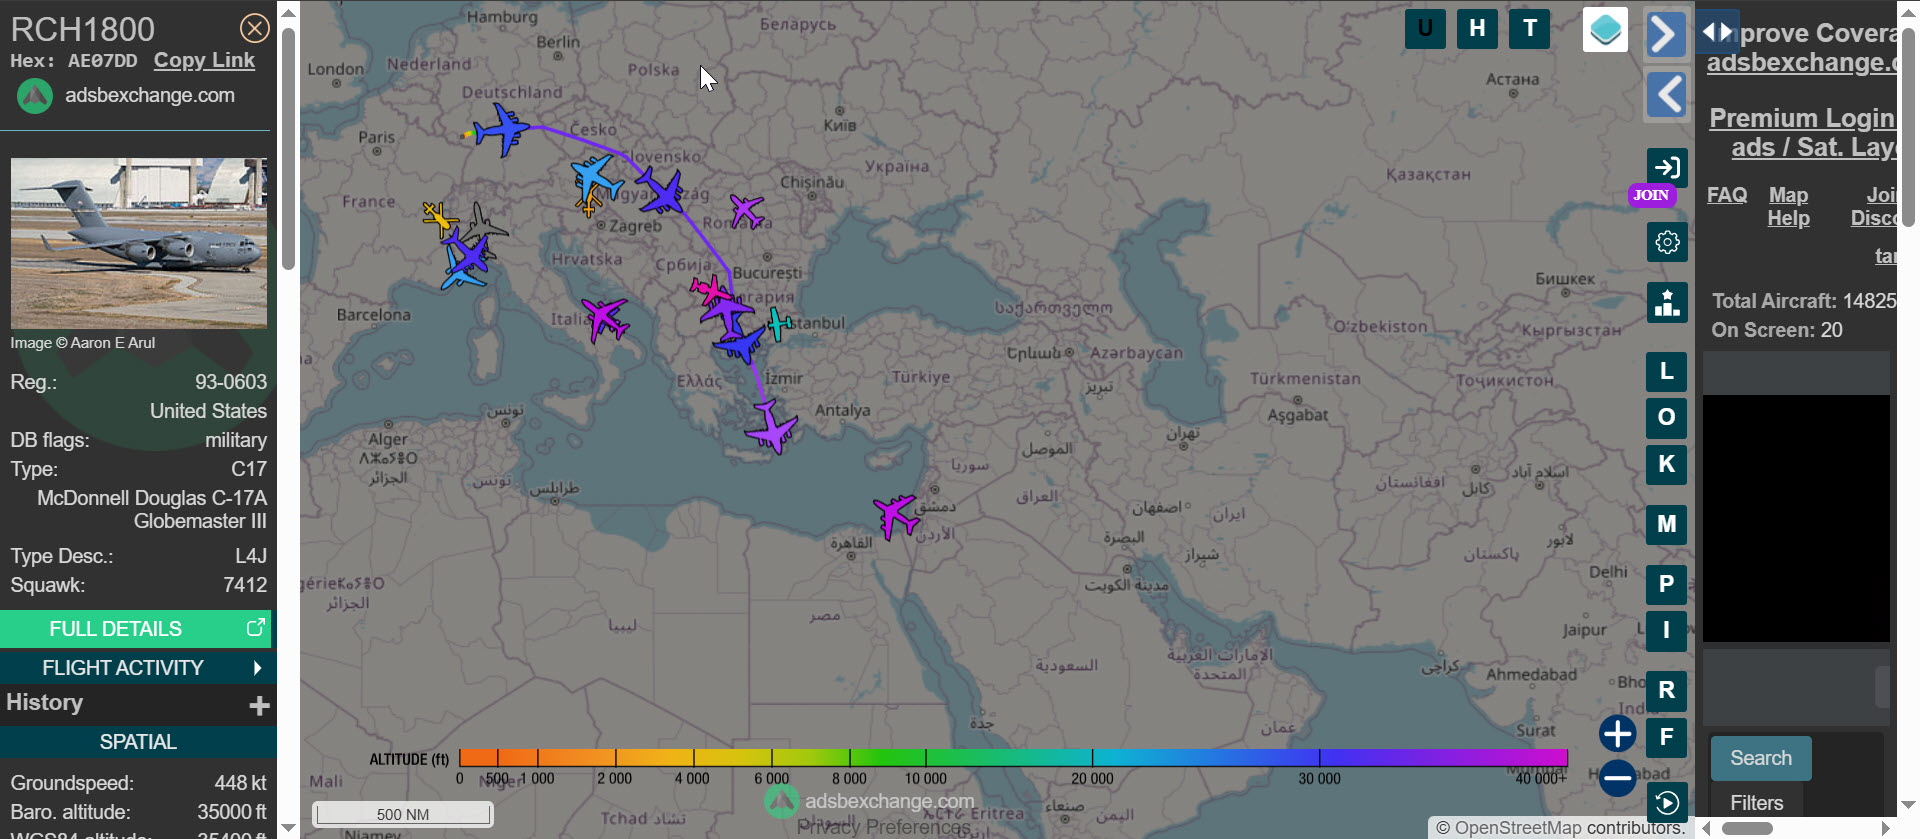This screenshot has width=1920, height=839.
Task: Toggle the T map button
Action: (x=1530, y=29)
